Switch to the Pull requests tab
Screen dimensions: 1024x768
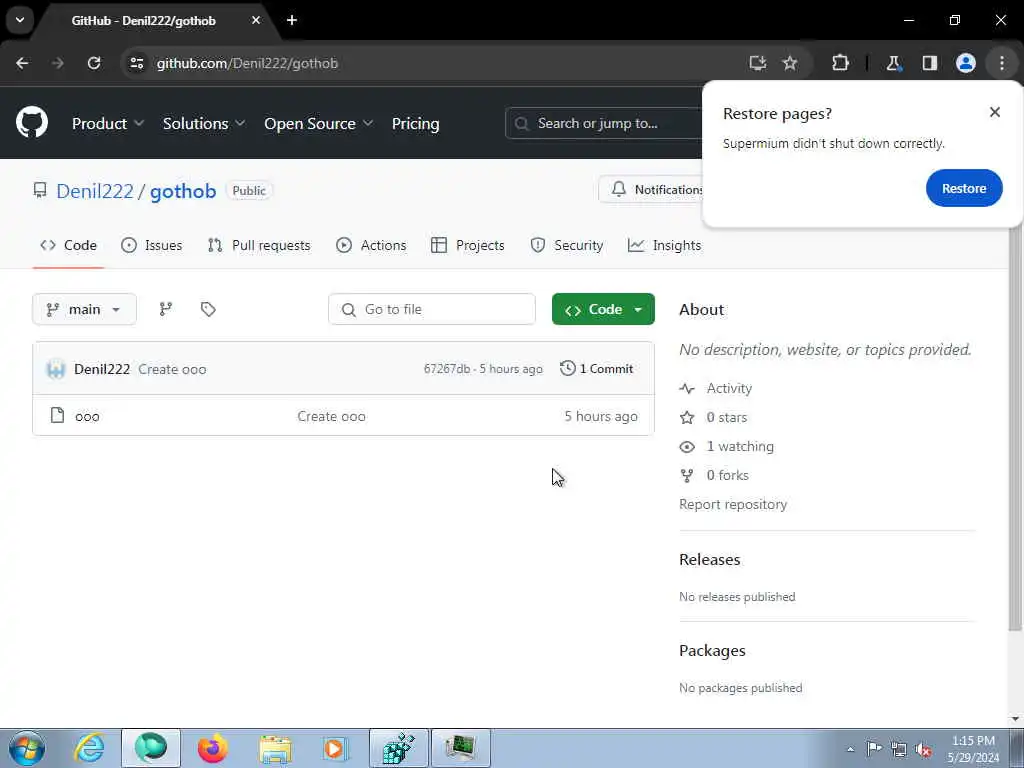pyautogui.click(x=259, y=246)
